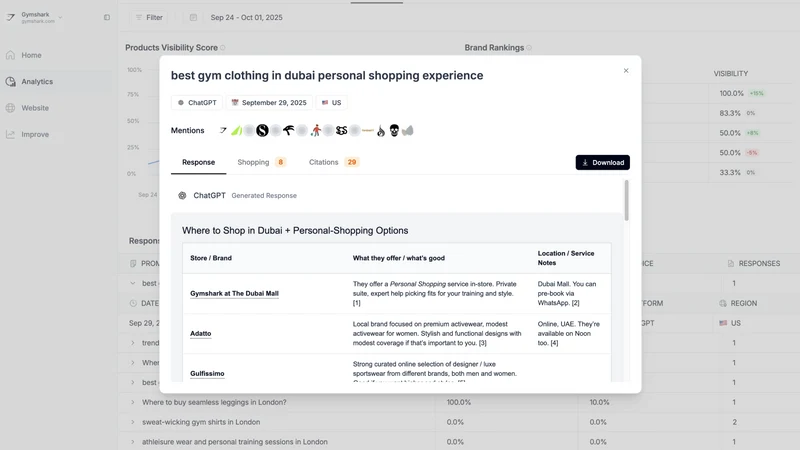
Task: Click the US region chip
Action: (x=331, y=103)
